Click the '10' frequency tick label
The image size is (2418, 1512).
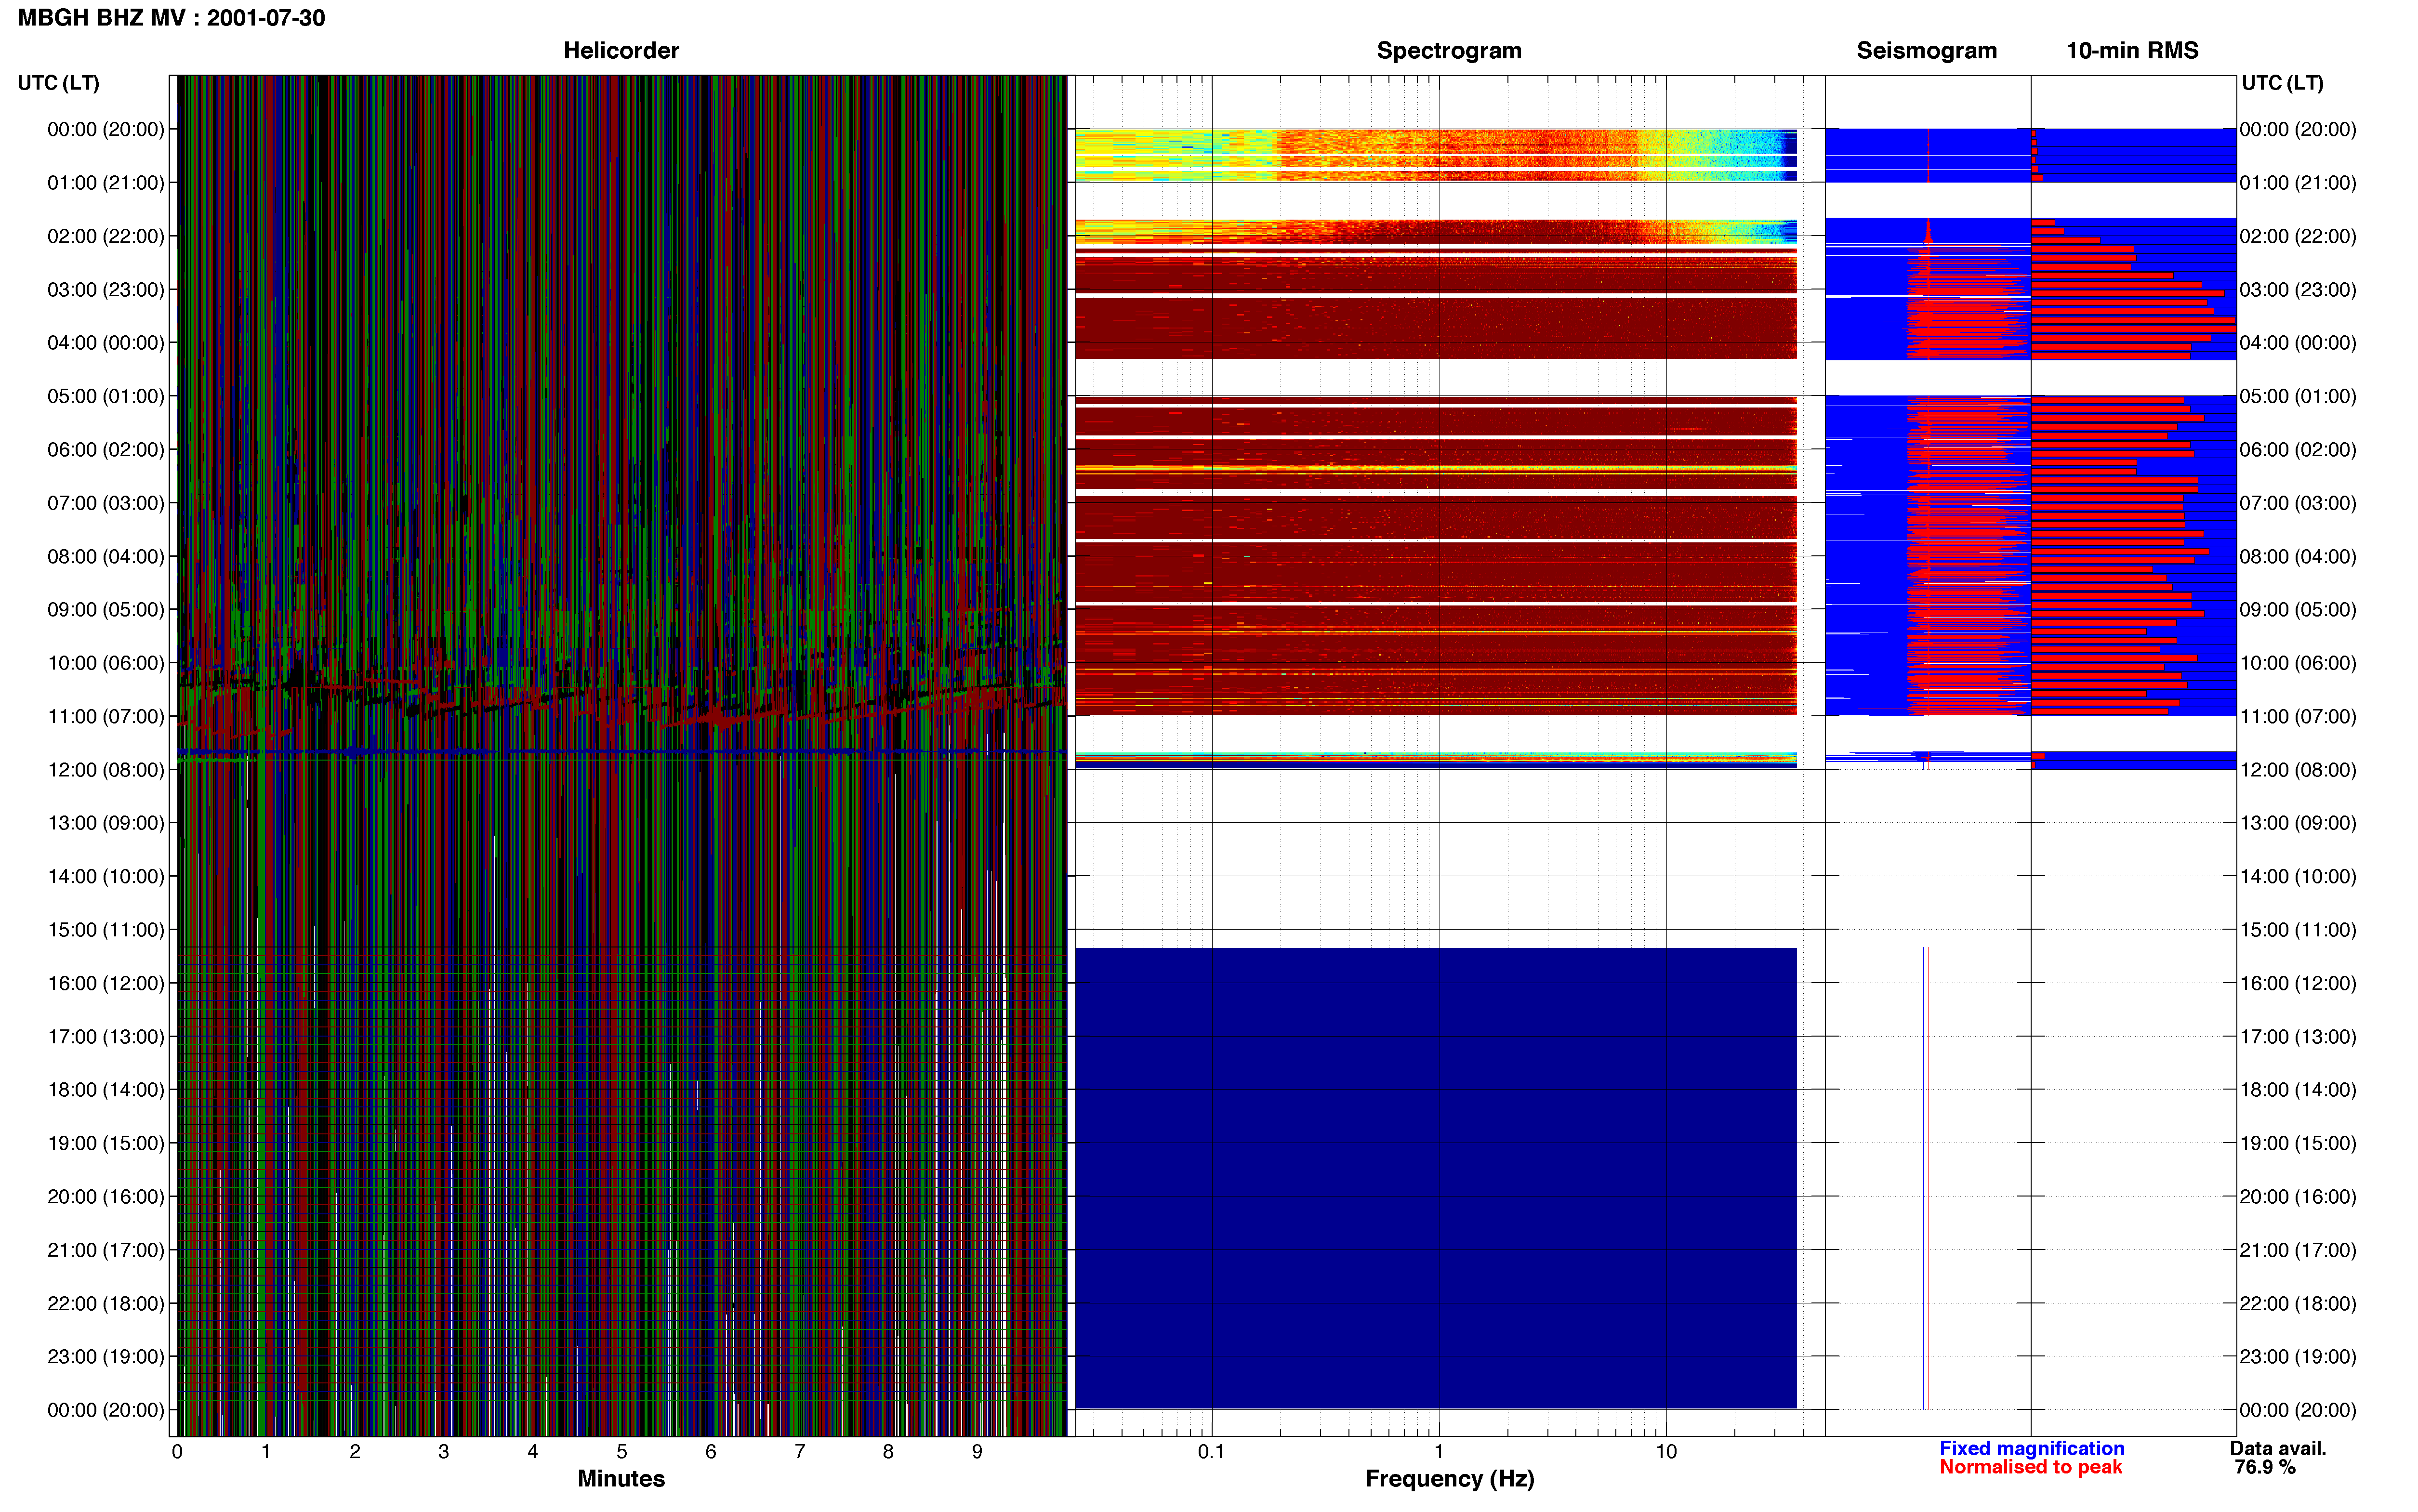point(1666,1451)
